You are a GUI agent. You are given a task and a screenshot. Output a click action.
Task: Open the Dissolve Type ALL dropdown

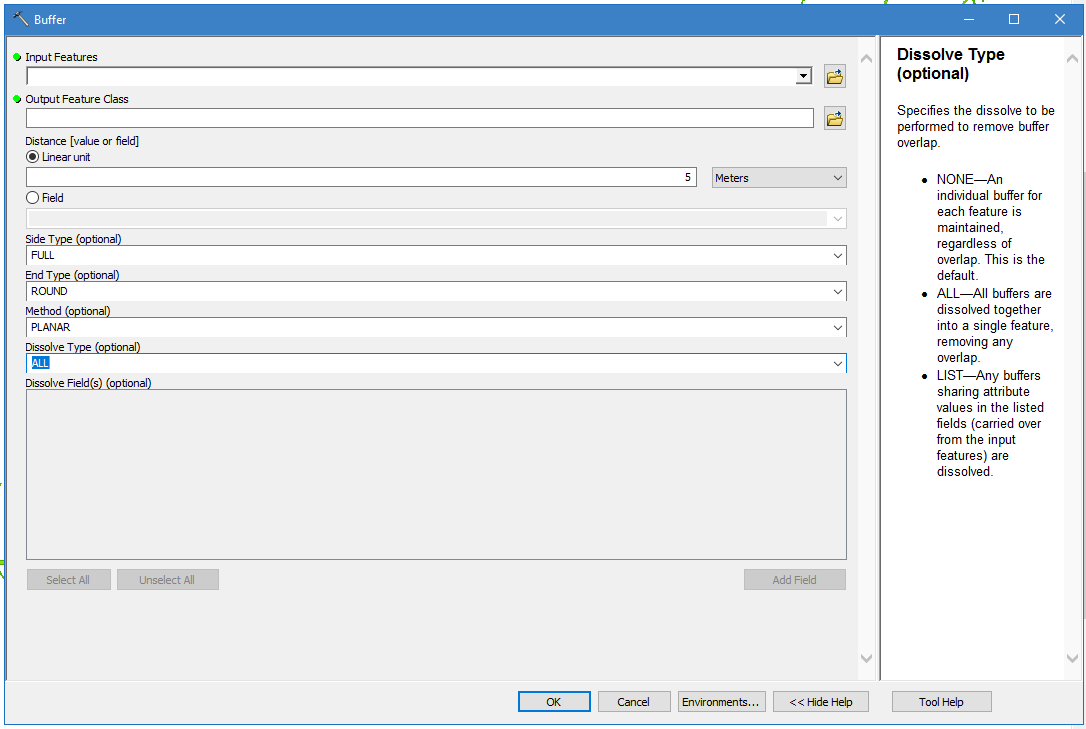point(837,364)
